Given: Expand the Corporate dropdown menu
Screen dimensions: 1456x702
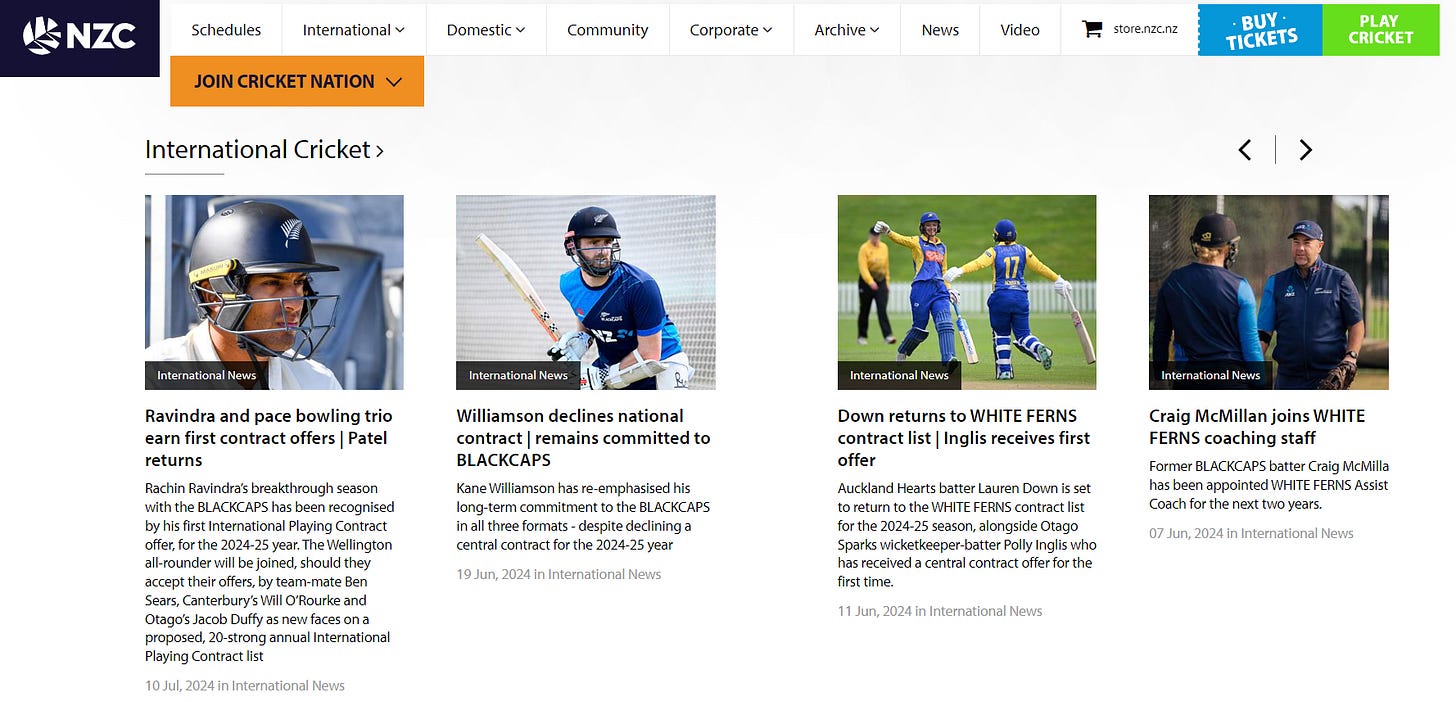Looking at the screenshot, I should click(x=731, y=30).
